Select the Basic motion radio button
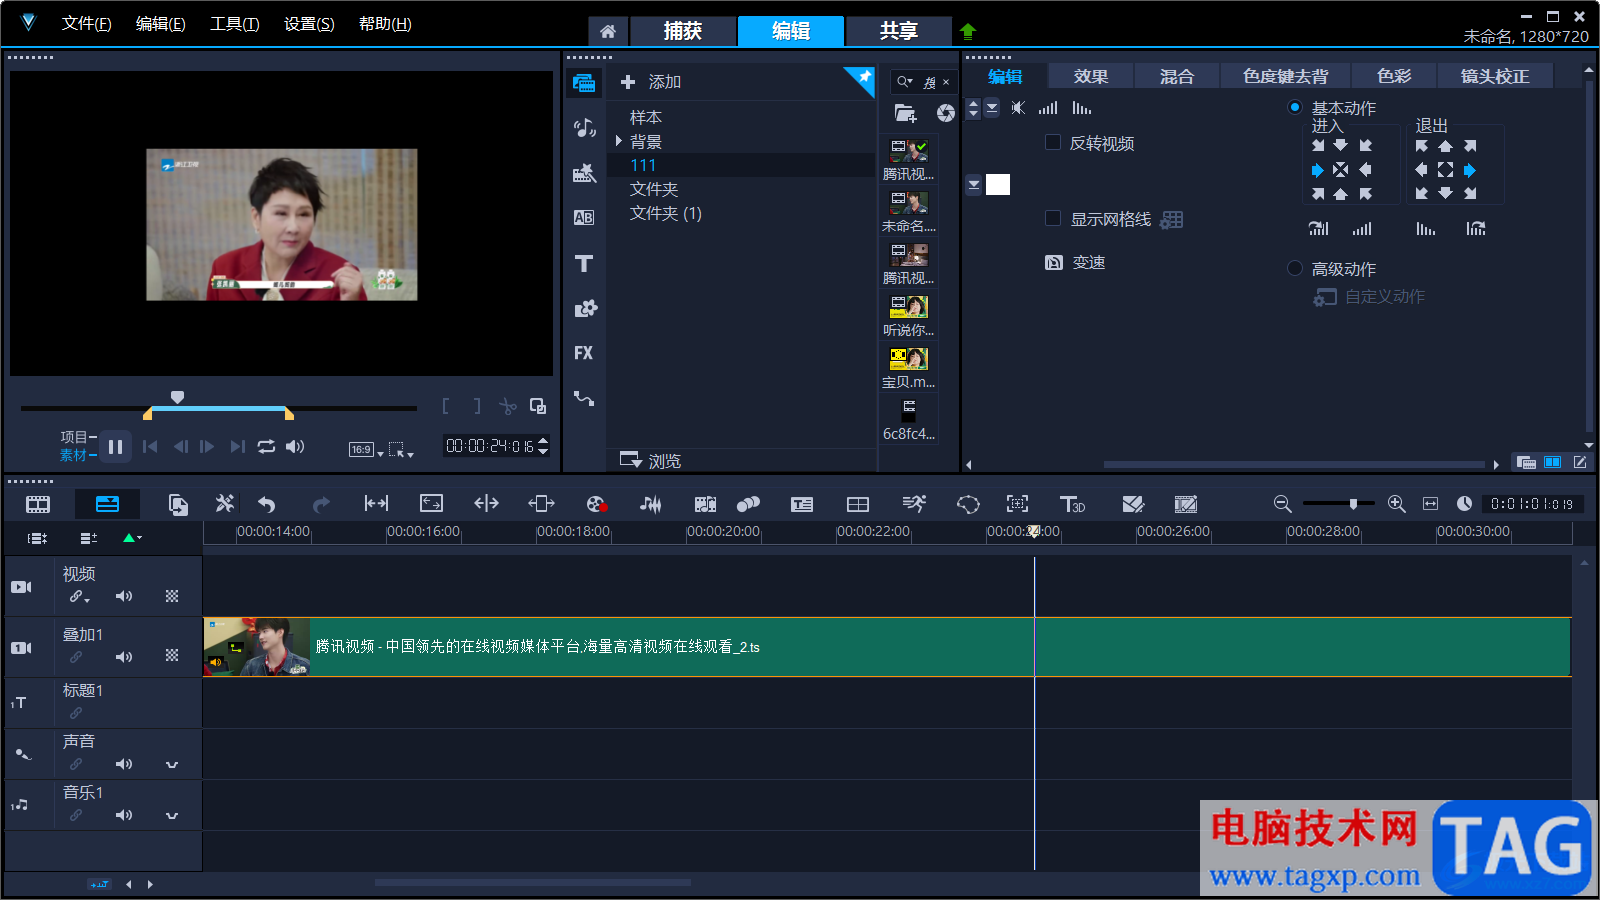The image size is (1600, 900). 1295,107
